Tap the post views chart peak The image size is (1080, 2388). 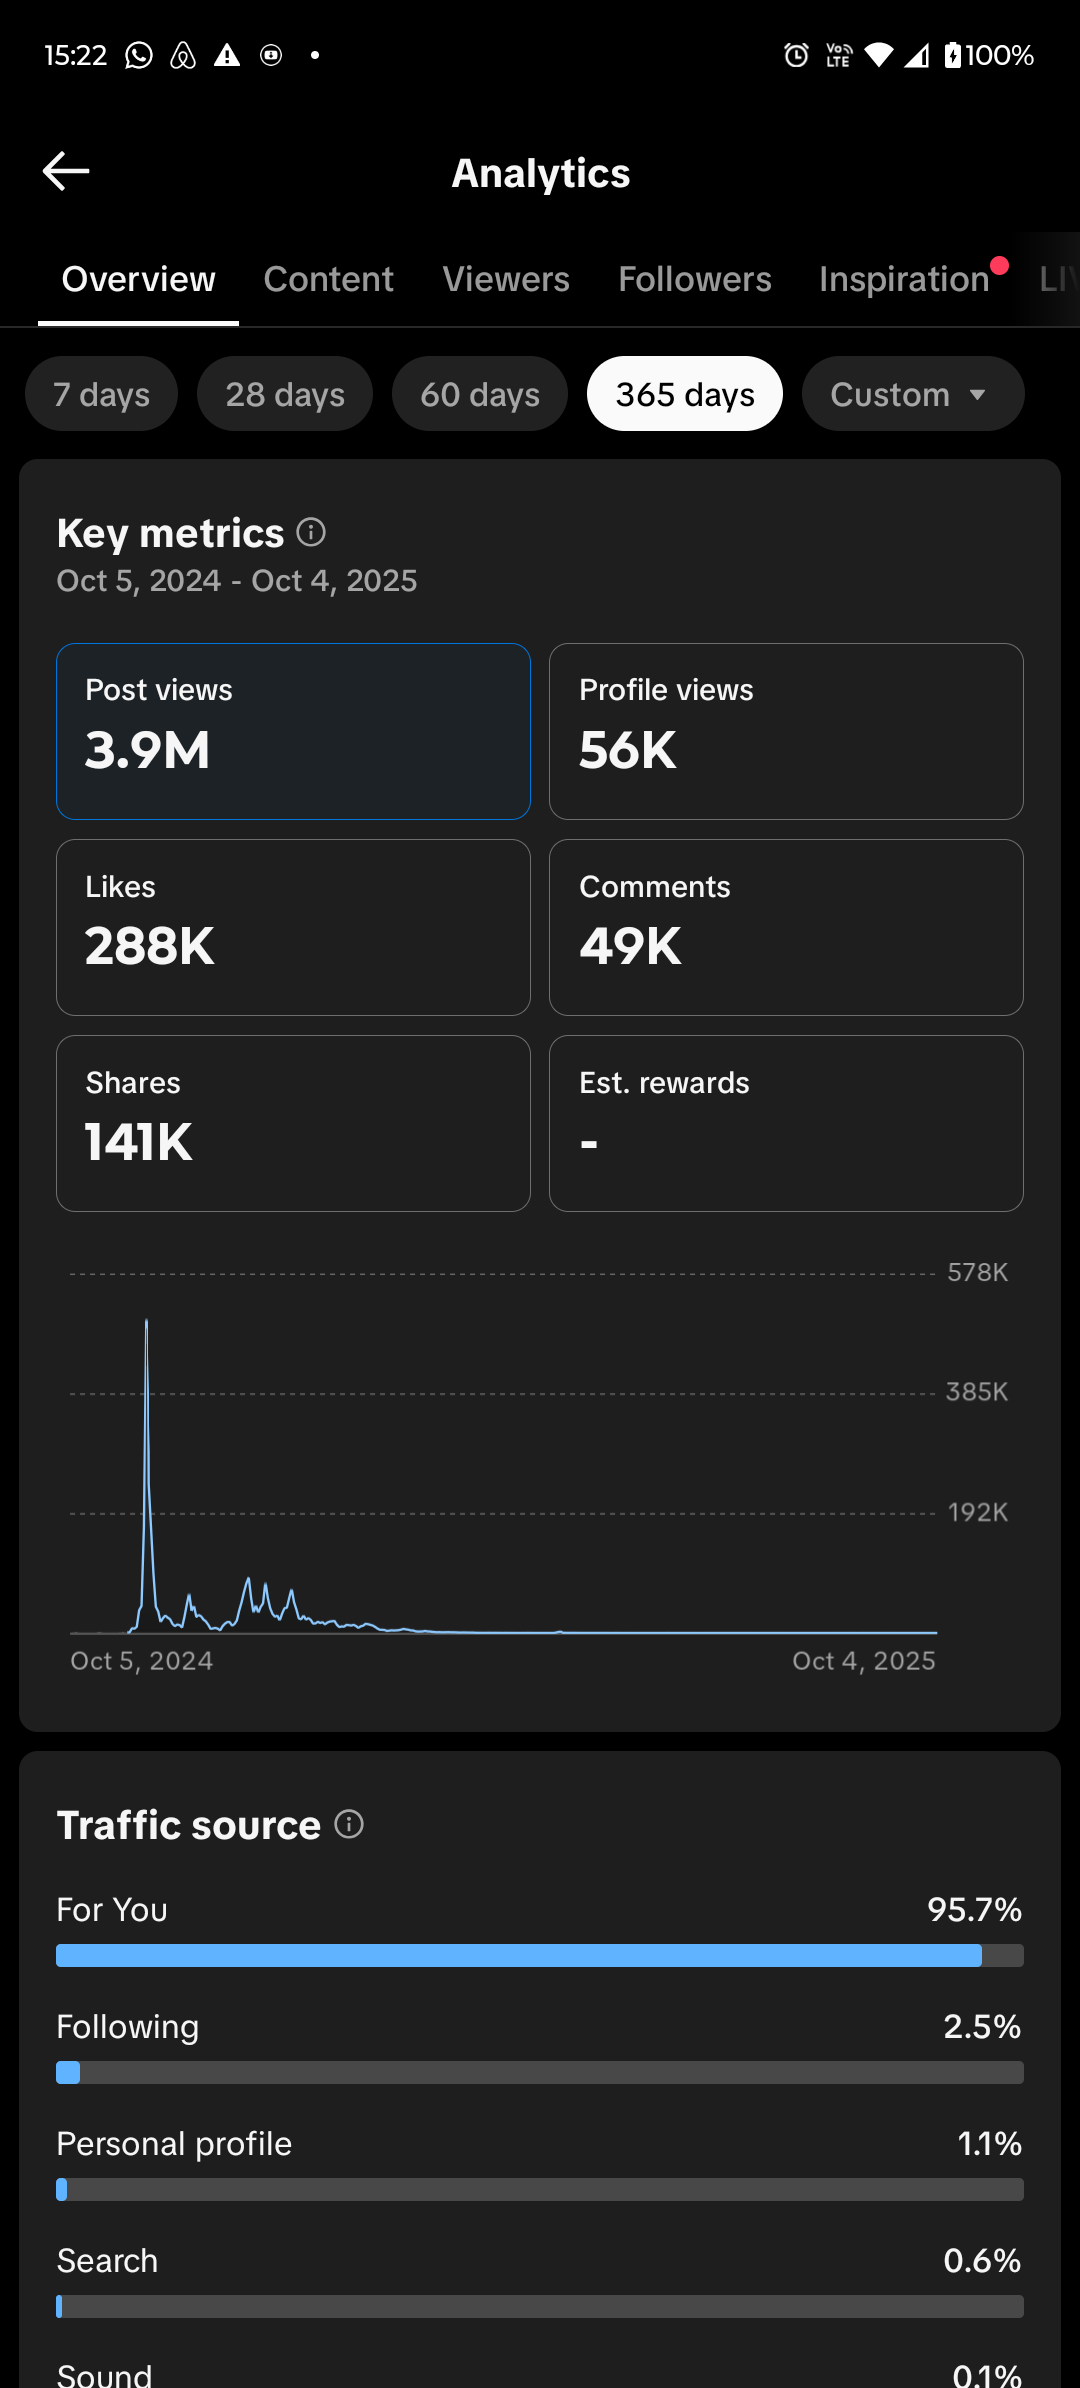(147, 1324)
